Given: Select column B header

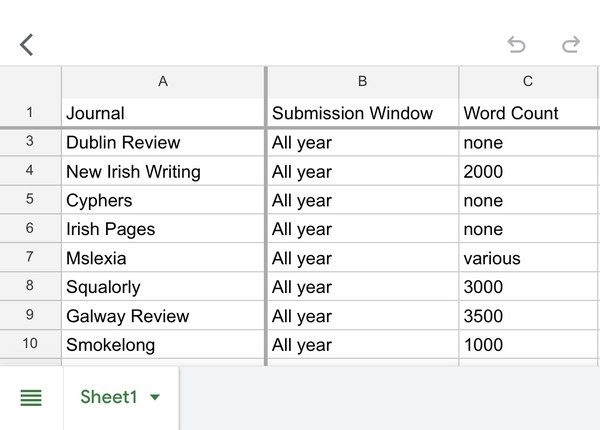Looking at the screenshot, I should coord(363,82).
